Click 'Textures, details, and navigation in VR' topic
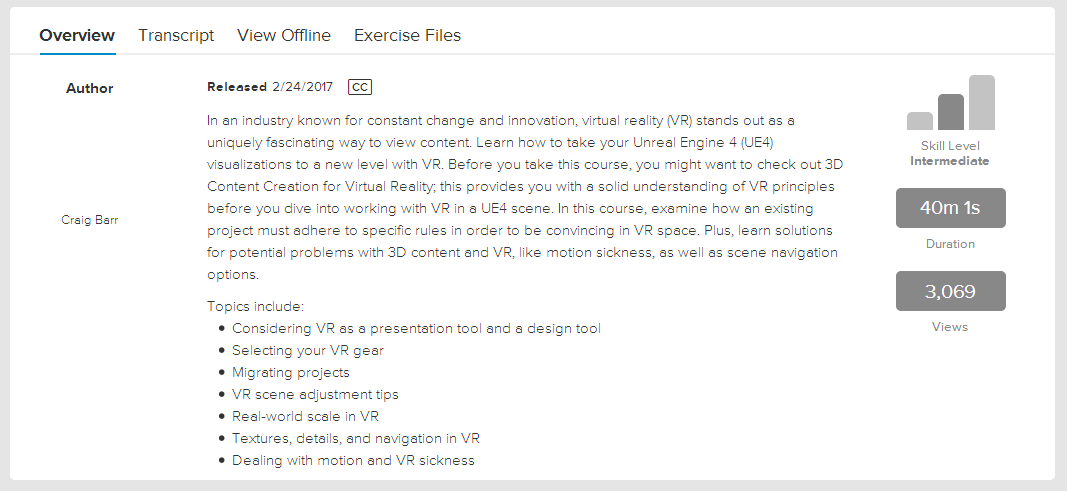Viewport: 1067px width, 491px height. point(356,438)
